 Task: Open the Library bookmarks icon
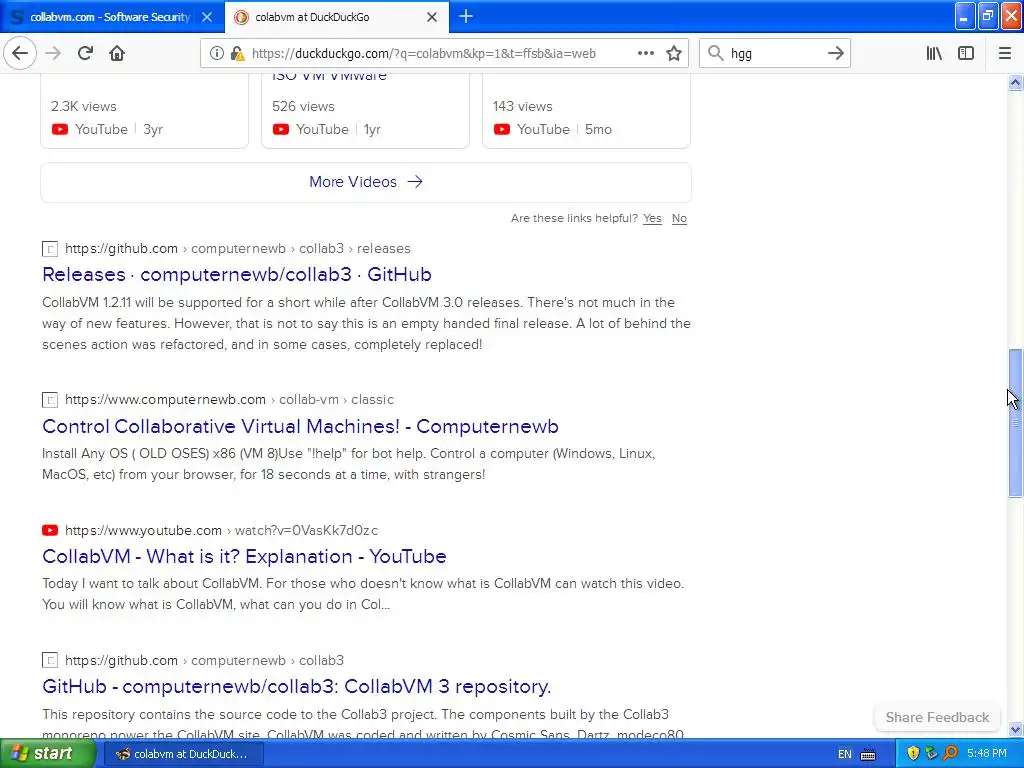tap(934, 54)
